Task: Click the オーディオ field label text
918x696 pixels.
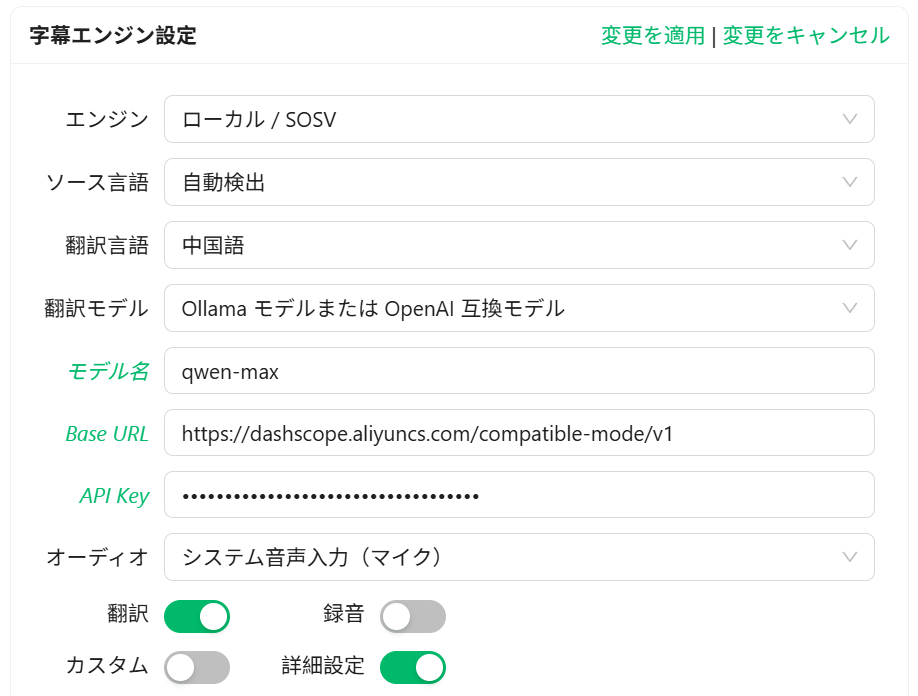Action: point(98,557)
